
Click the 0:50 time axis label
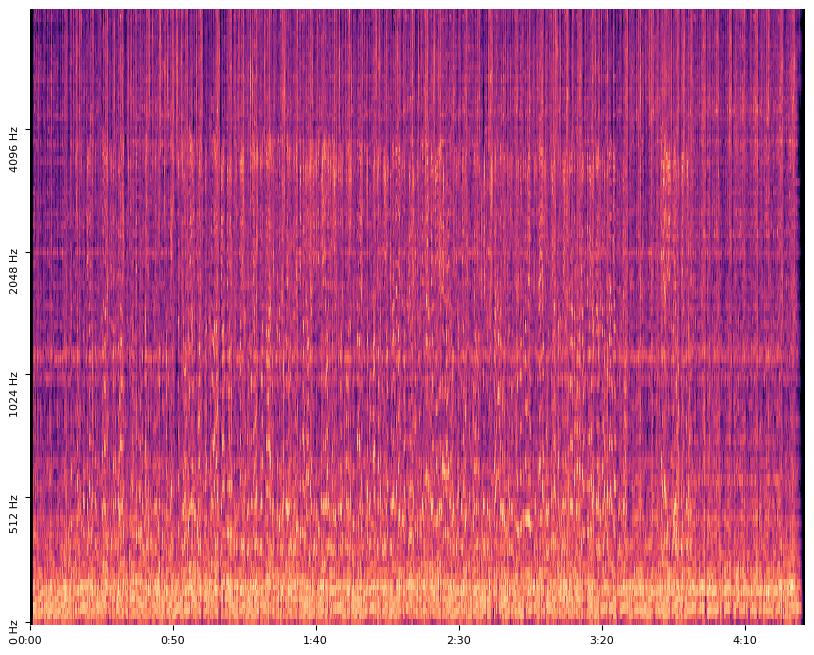[173, 640]
